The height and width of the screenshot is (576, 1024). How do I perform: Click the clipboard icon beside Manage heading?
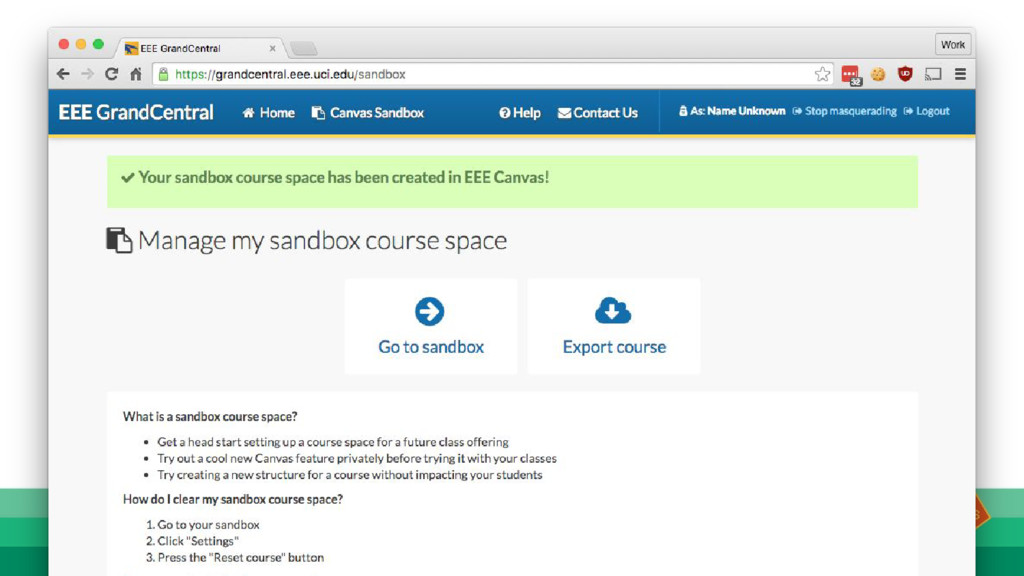pos(119,240)
